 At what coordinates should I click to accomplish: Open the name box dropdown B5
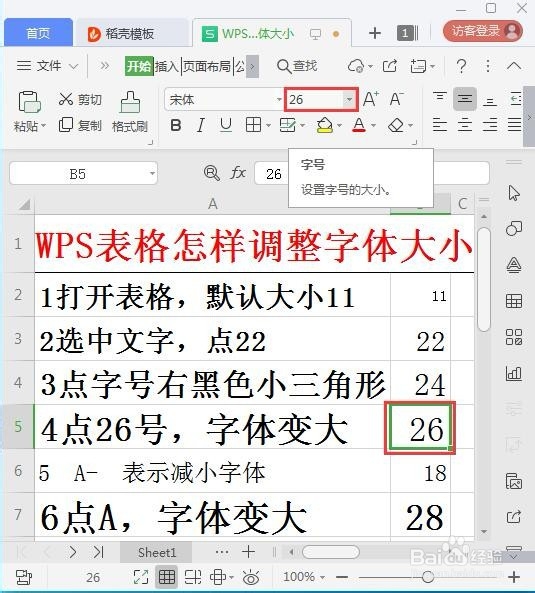coord(152,173)
